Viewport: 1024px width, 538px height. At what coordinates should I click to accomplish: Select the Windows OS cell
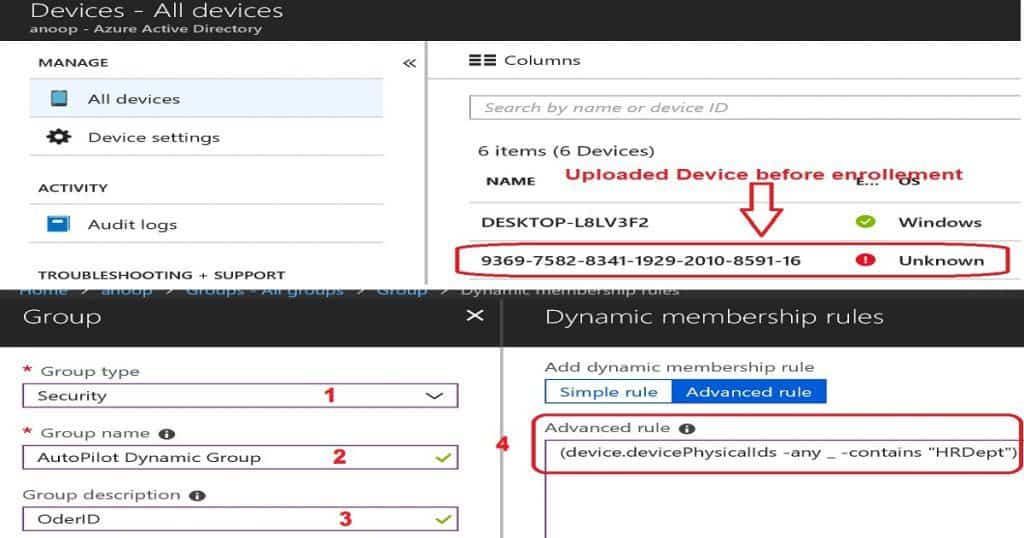940,222
